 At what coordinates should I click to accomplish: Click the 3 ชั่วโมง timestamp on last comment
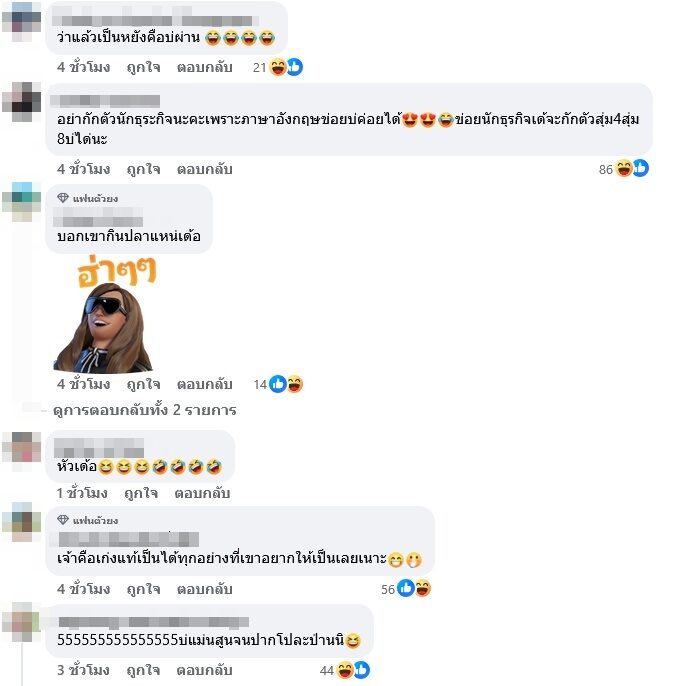click(x=83, y=670)
